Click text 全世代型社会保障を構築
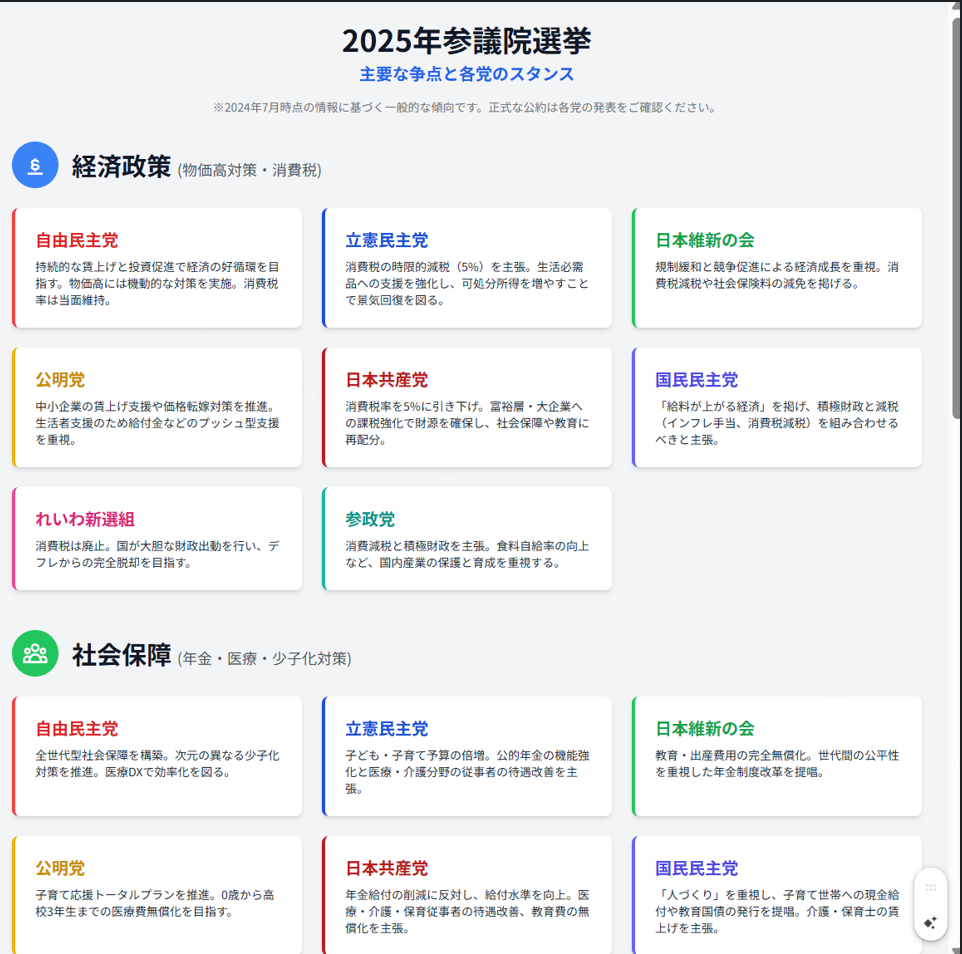This screenshot has width=962, height=954. point(99,755)
